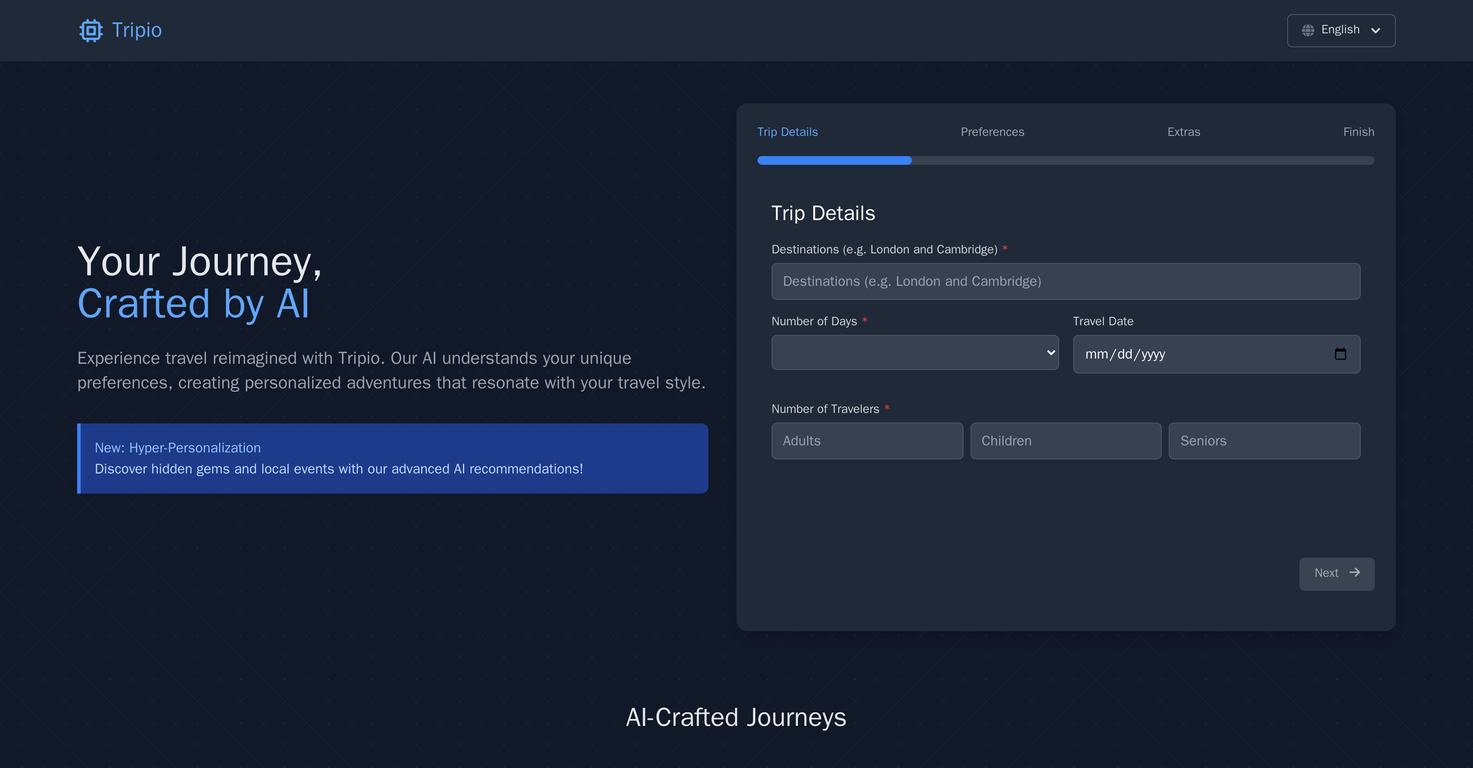This screenshot has width=1473, height=768.
Task: Switch to the Extras step tab
Action: (1183, 132)
